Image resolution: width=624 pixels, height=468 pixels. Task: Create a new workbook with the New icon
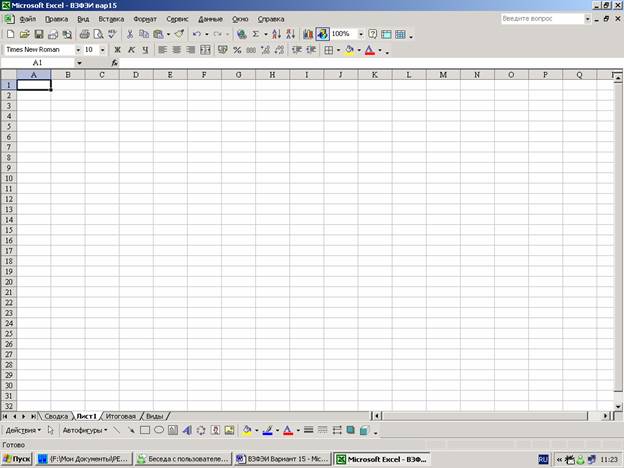pyautogui.click(x=10, y=34)
